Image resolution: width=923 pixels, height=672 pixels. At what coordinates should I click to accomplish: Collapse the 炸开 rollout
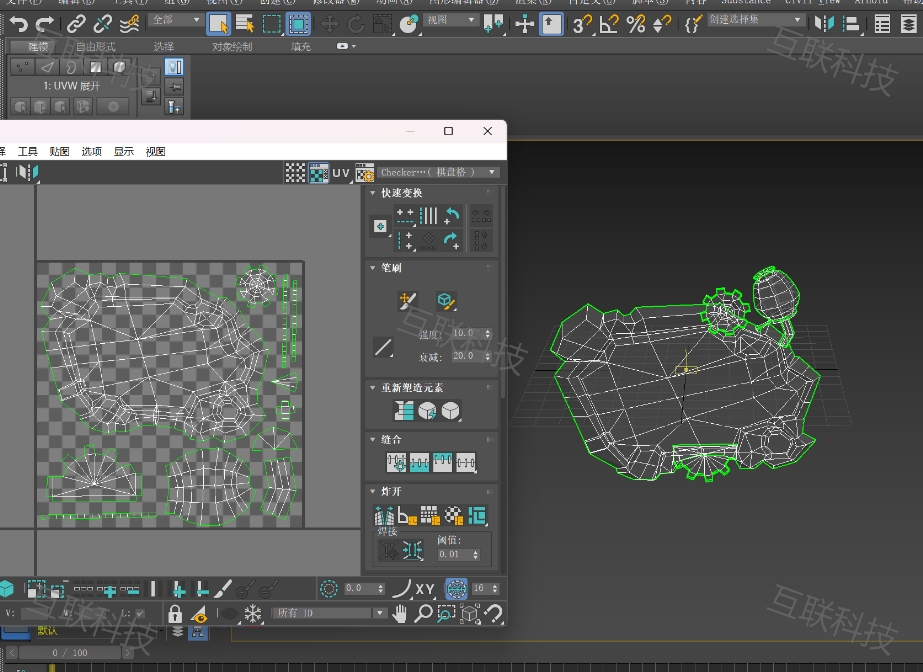click(372, 491)
